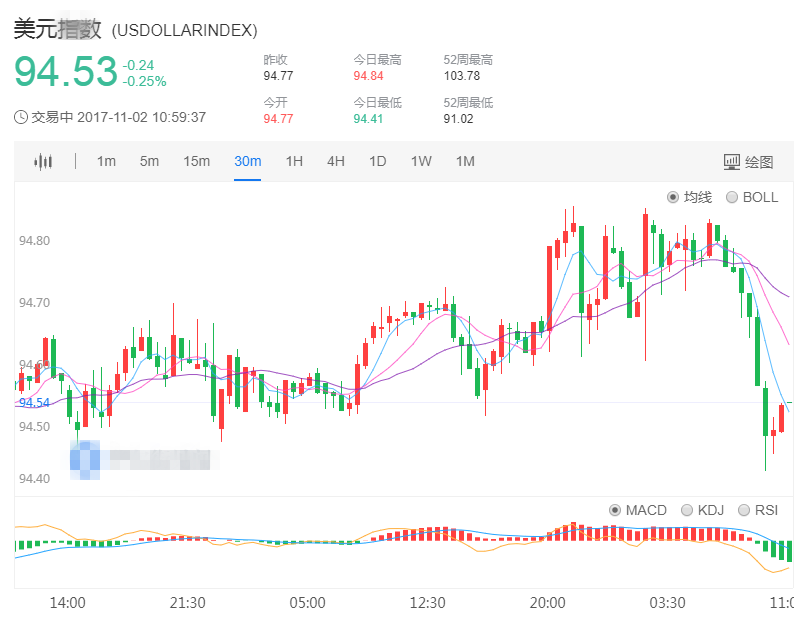Switch to the 1D timeframe
This screenshot has height=632, width=805.
(x=377, y=161)
